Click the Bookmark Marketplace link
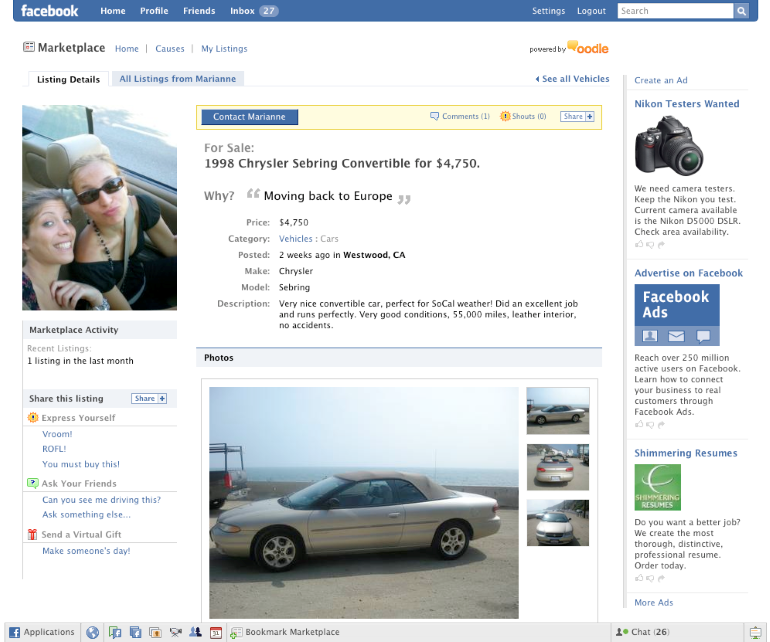770x642 pixels. click(x=291, y=632)
